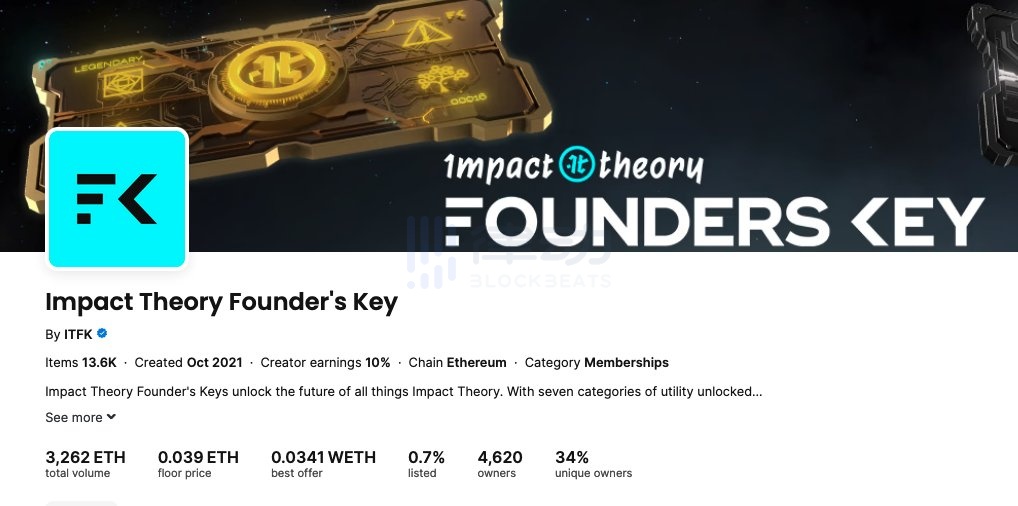Click the blue verified badge beside ITFK
1018x506 pixels.
[102, 334]
